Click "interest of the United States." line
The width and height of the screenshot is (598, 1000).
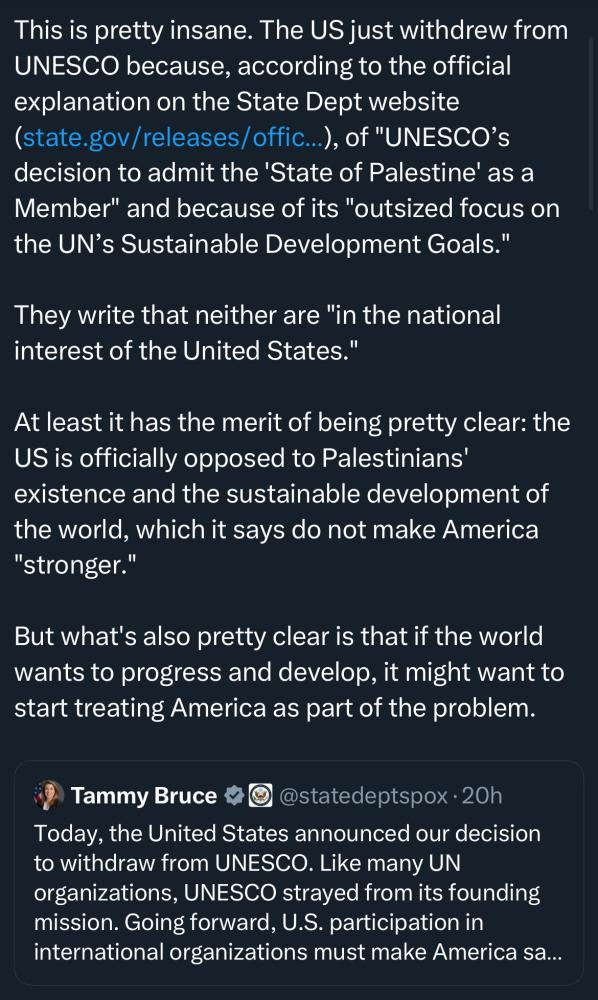pyautogui.click(x=186, y=351)
